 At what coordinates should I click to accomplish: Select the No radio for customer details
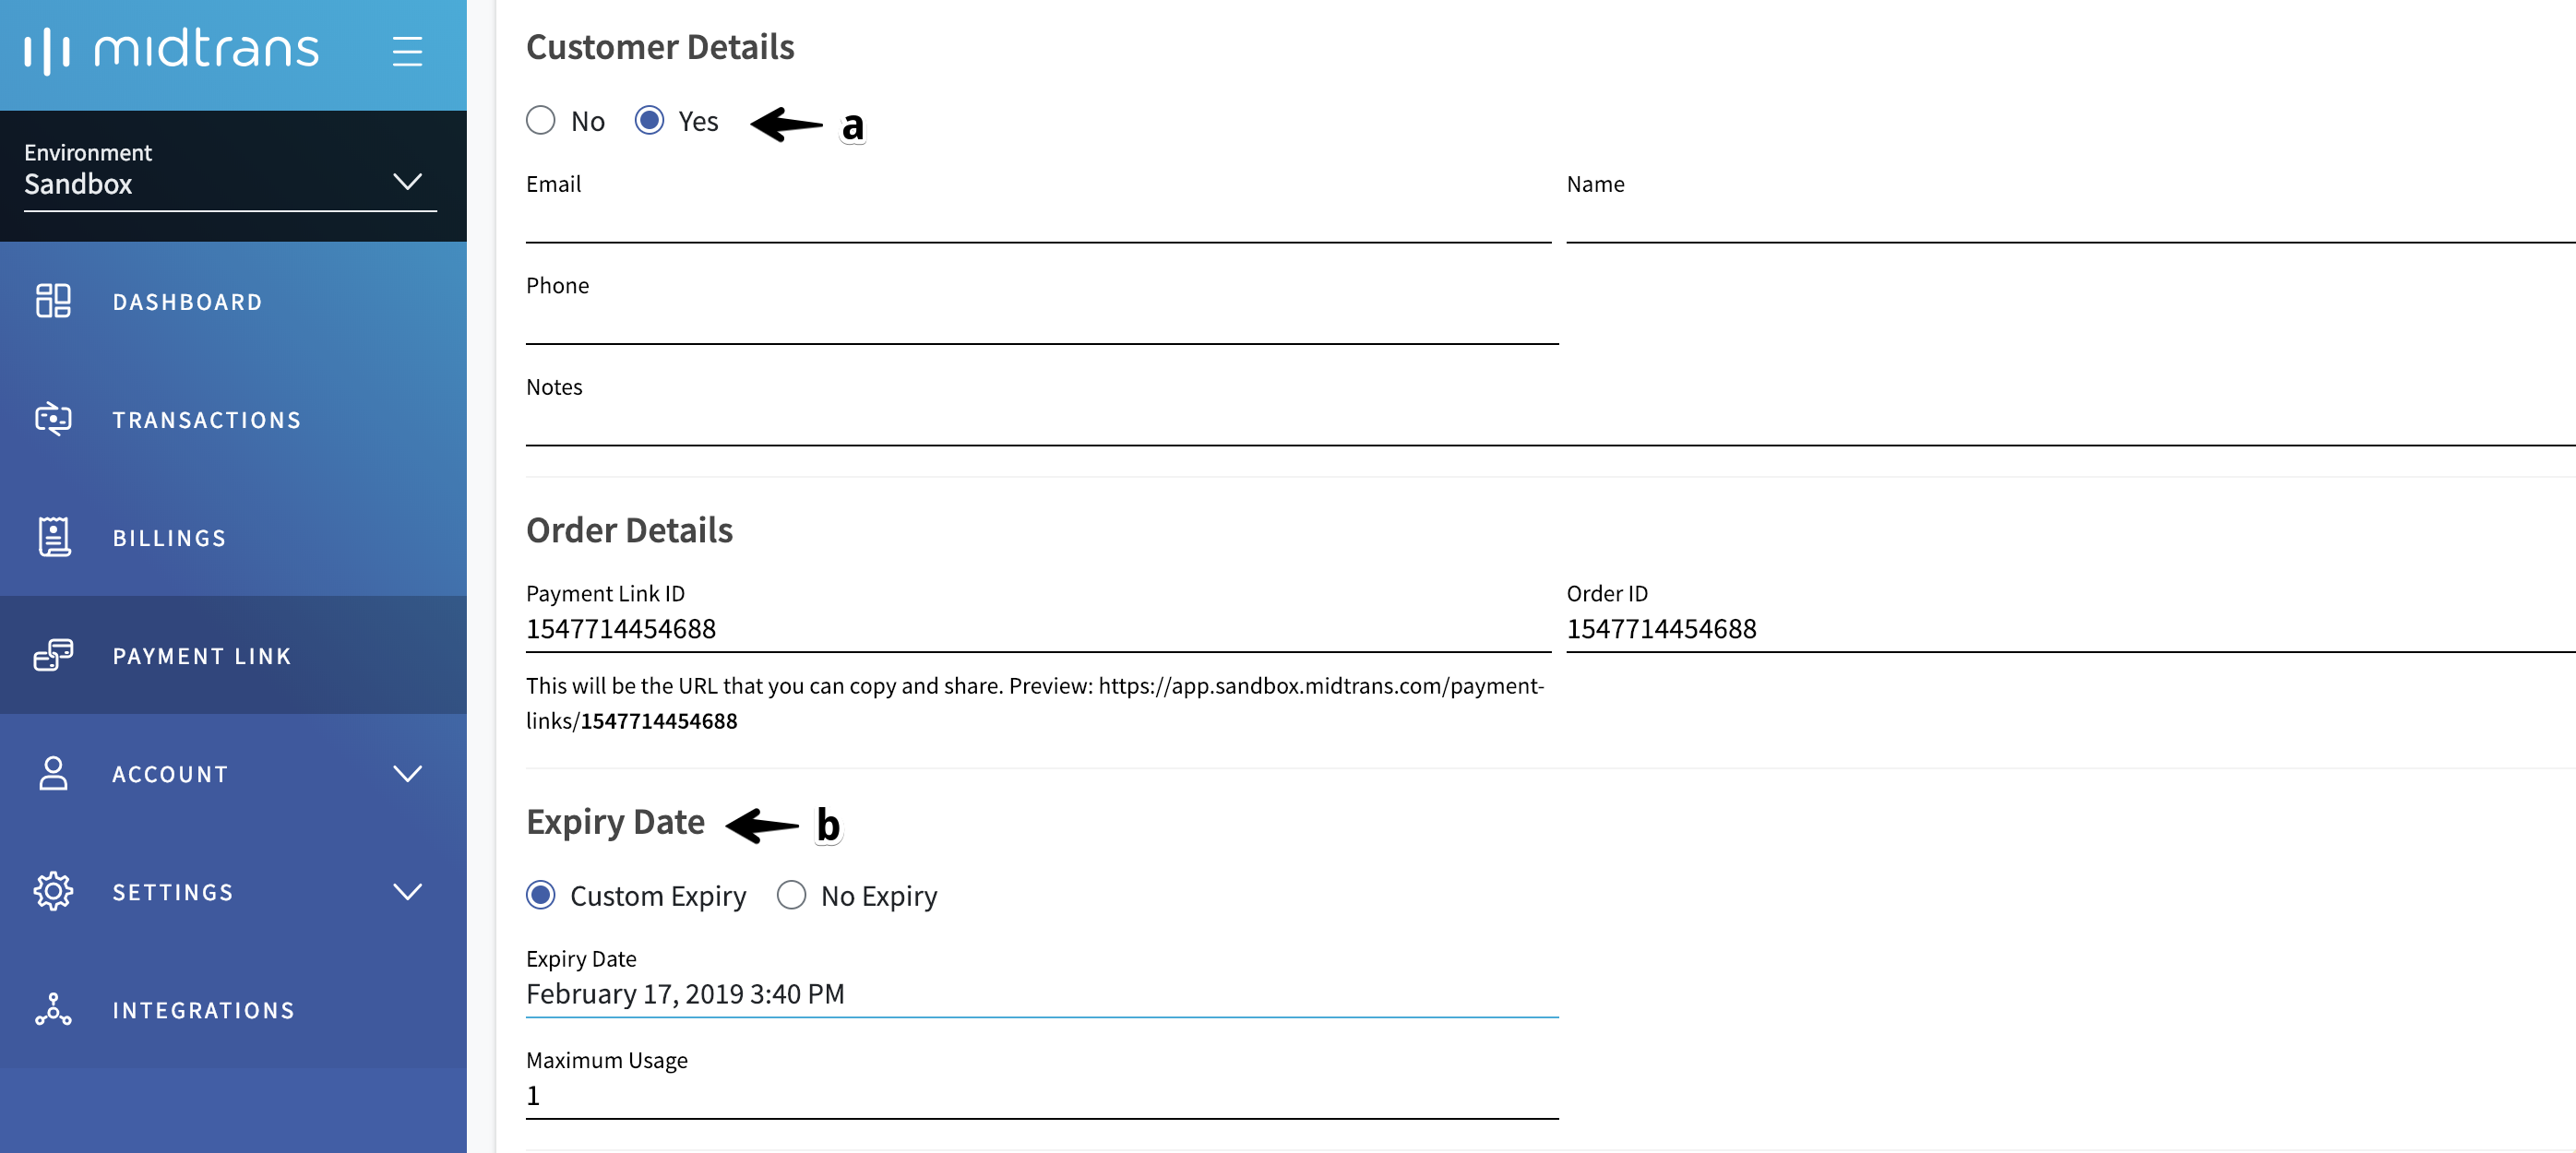541,121
